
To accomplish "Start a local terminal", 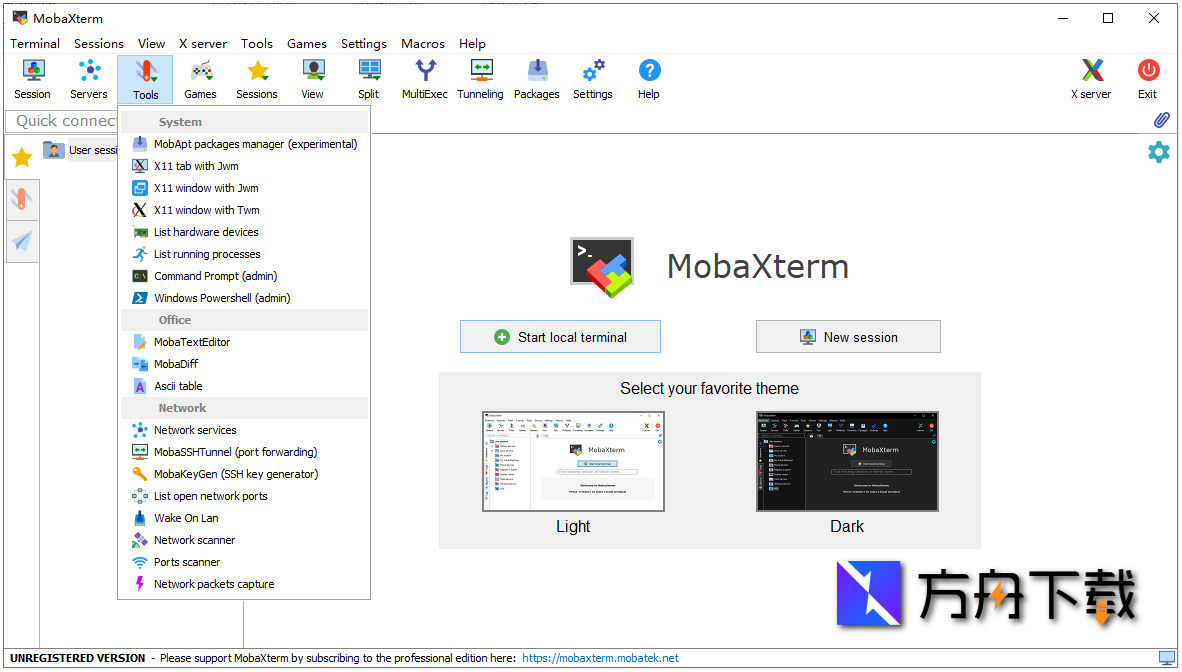I will click(560, 336).
